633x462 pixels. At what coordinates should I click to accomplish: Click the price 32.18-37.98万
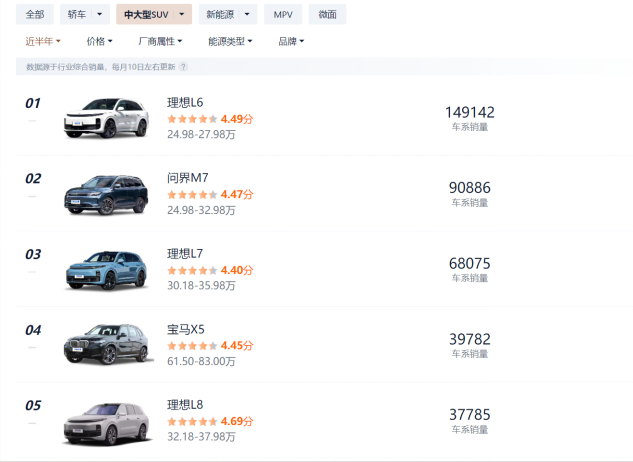coord(201,437)
